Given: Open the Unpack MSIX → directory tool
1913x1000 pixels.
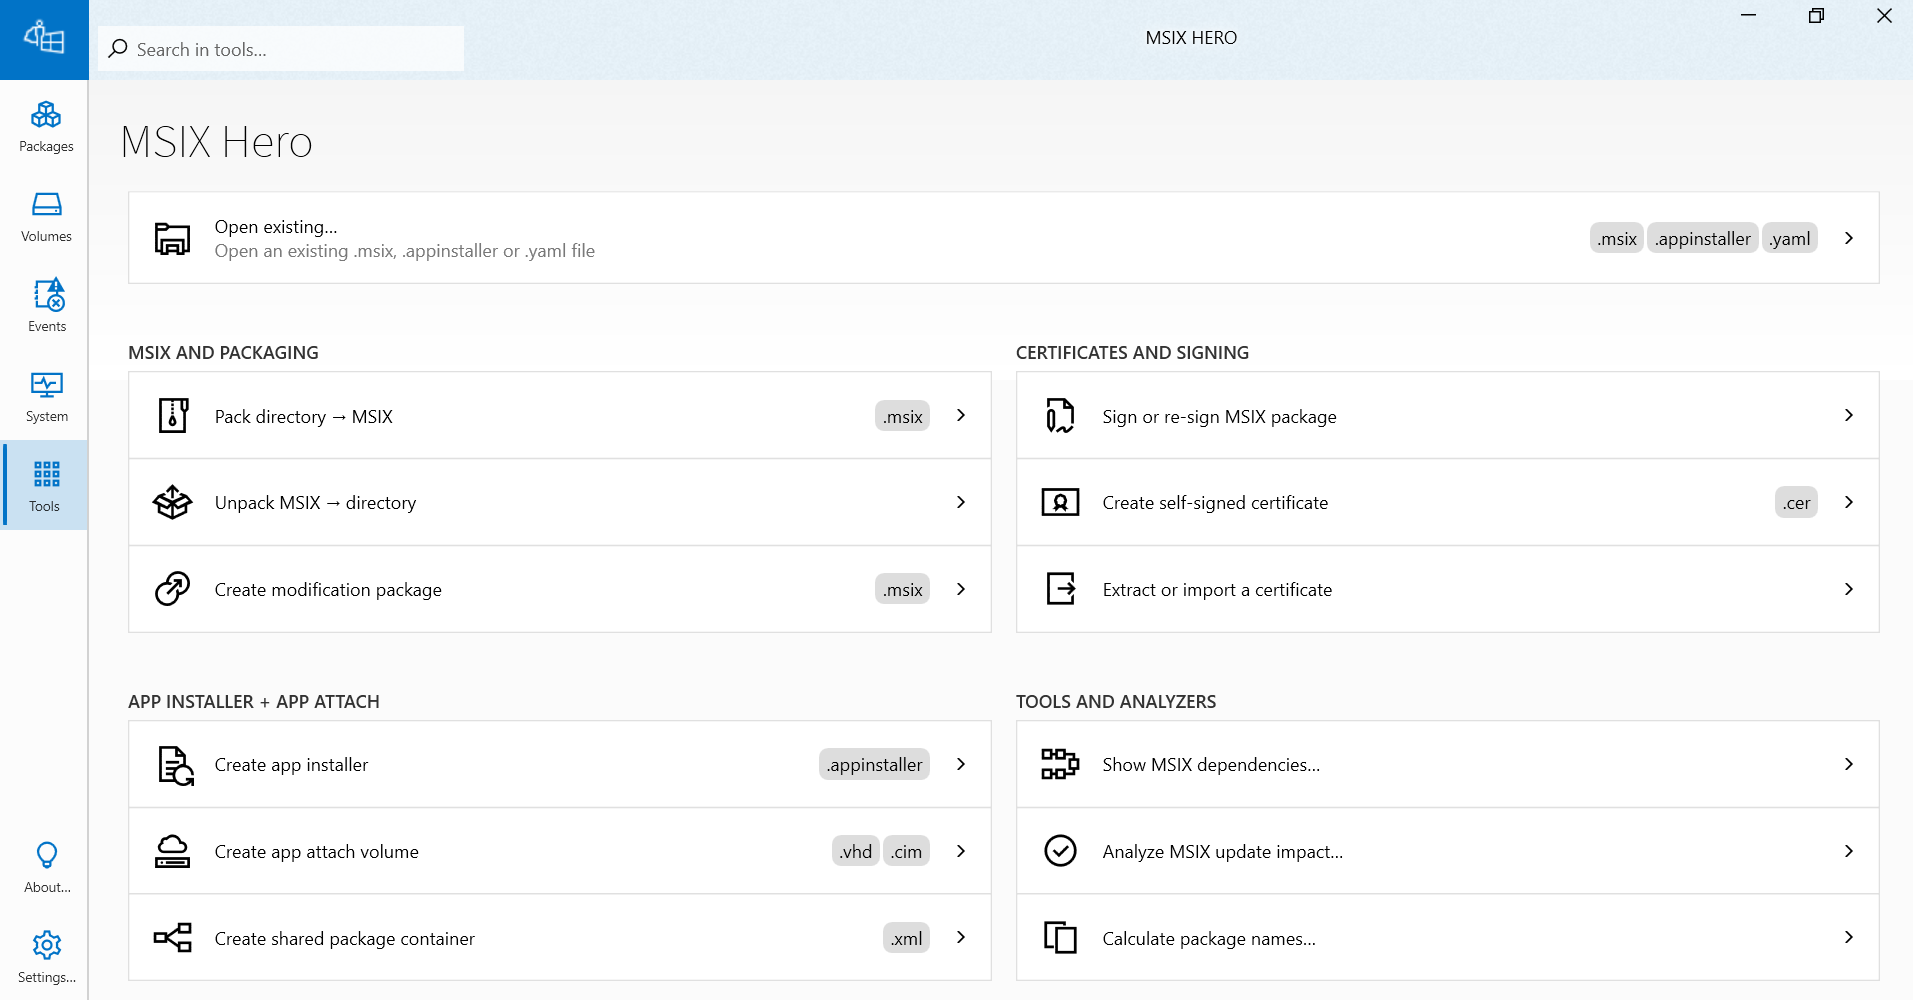Looking at the screenshot, I should (560, 502).
